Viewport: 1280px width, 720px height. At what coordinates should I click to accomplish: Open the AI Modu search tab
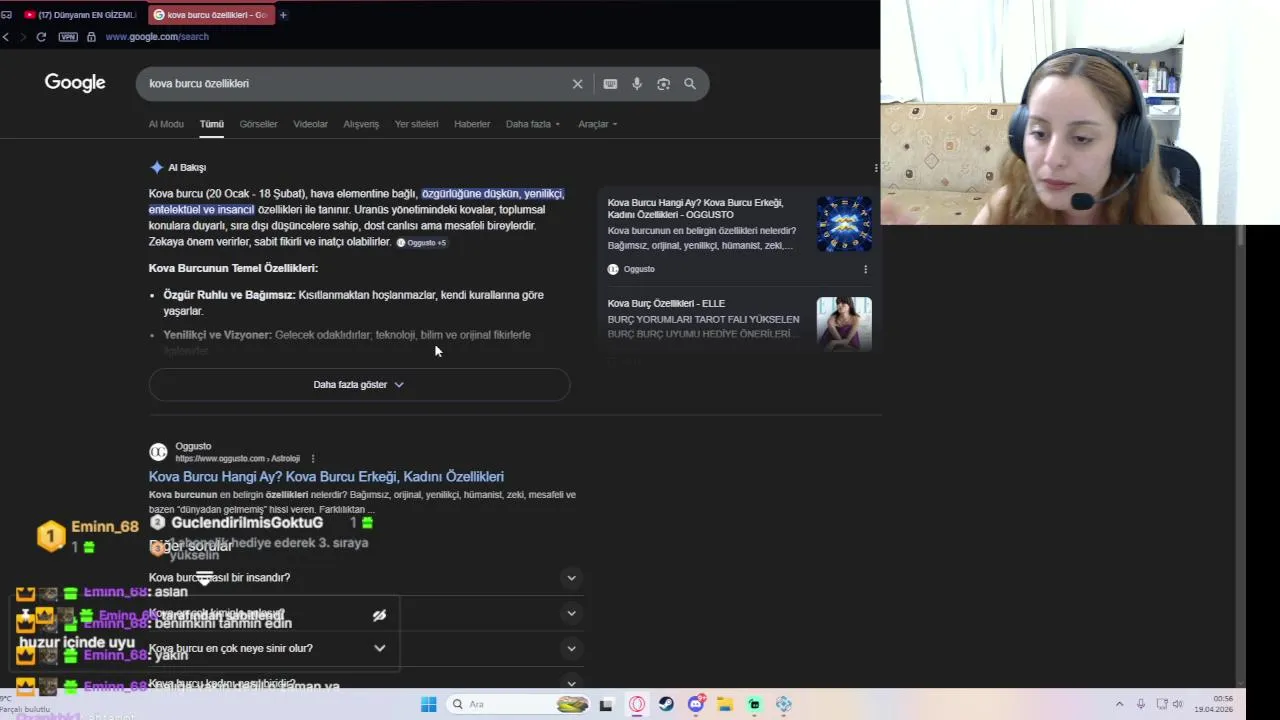(166, 124)
